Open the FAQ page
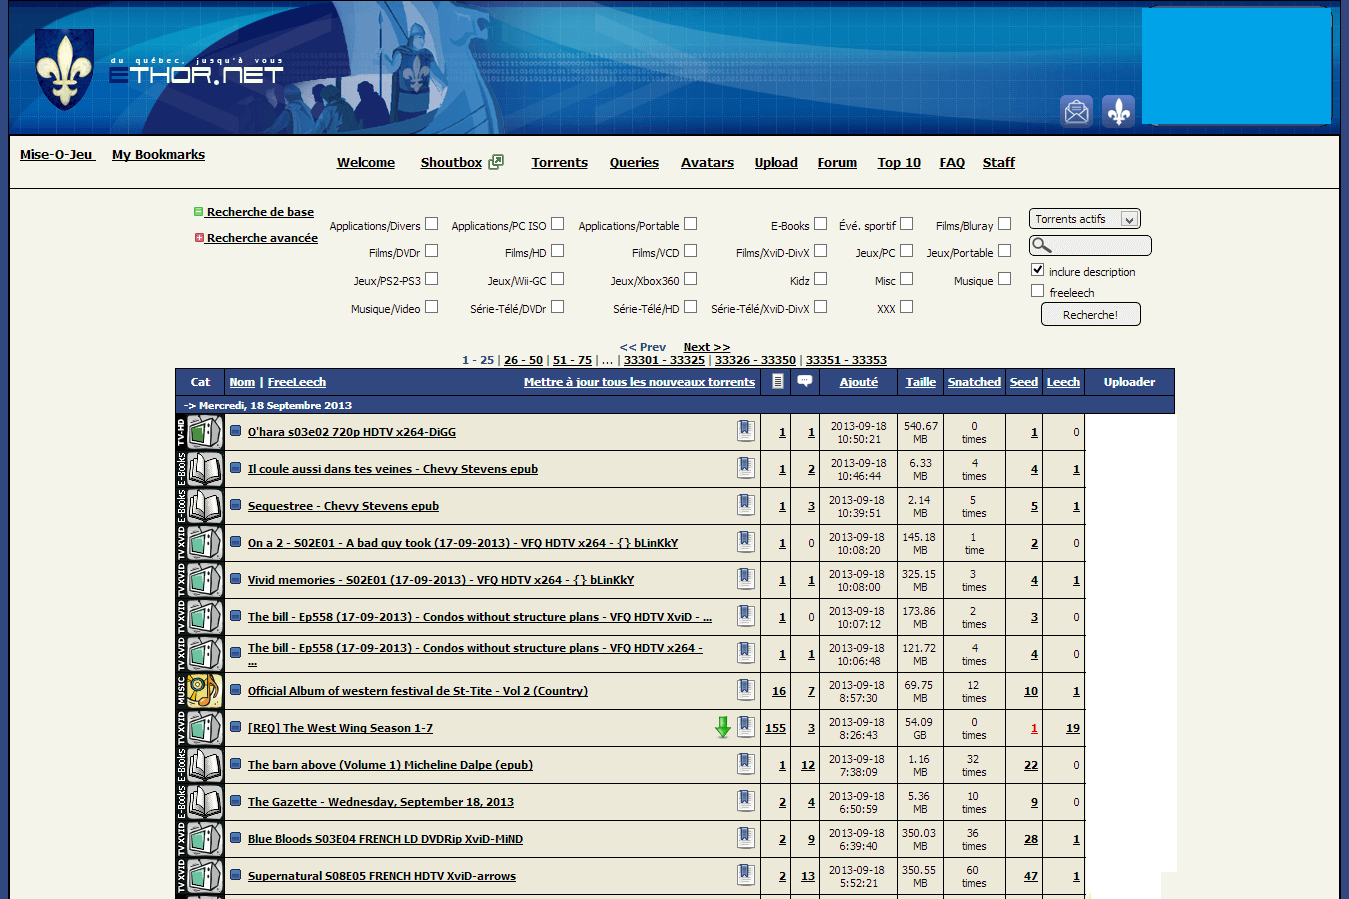This screenshot has width=1349, height=899. click(952, 163)
